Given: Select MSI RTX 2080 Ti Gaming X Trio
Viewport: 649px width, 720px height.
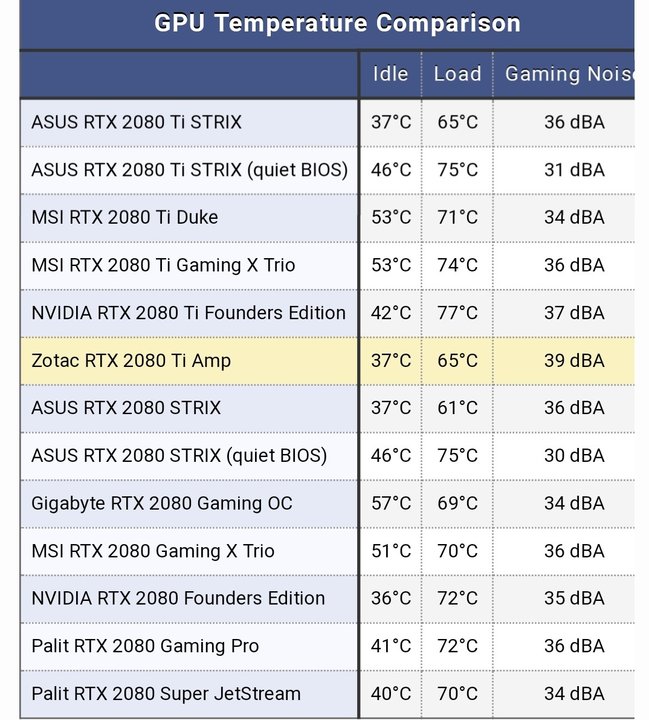Looking at the screenshot, I should (163, 265).
